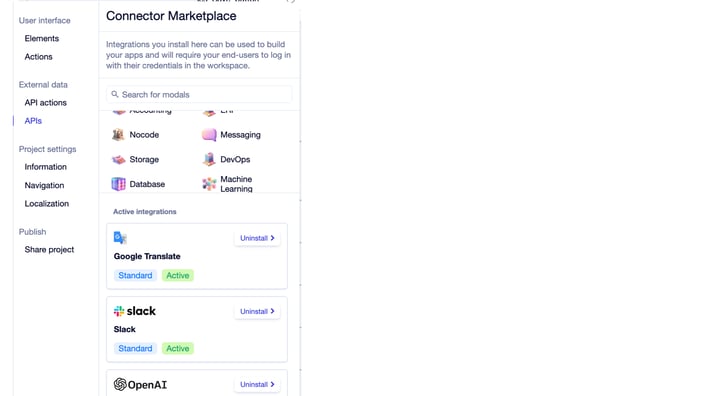Select the Messaging category icon
Image resolution: width=720 pixels, height=396 pixels.
point(209,135)
